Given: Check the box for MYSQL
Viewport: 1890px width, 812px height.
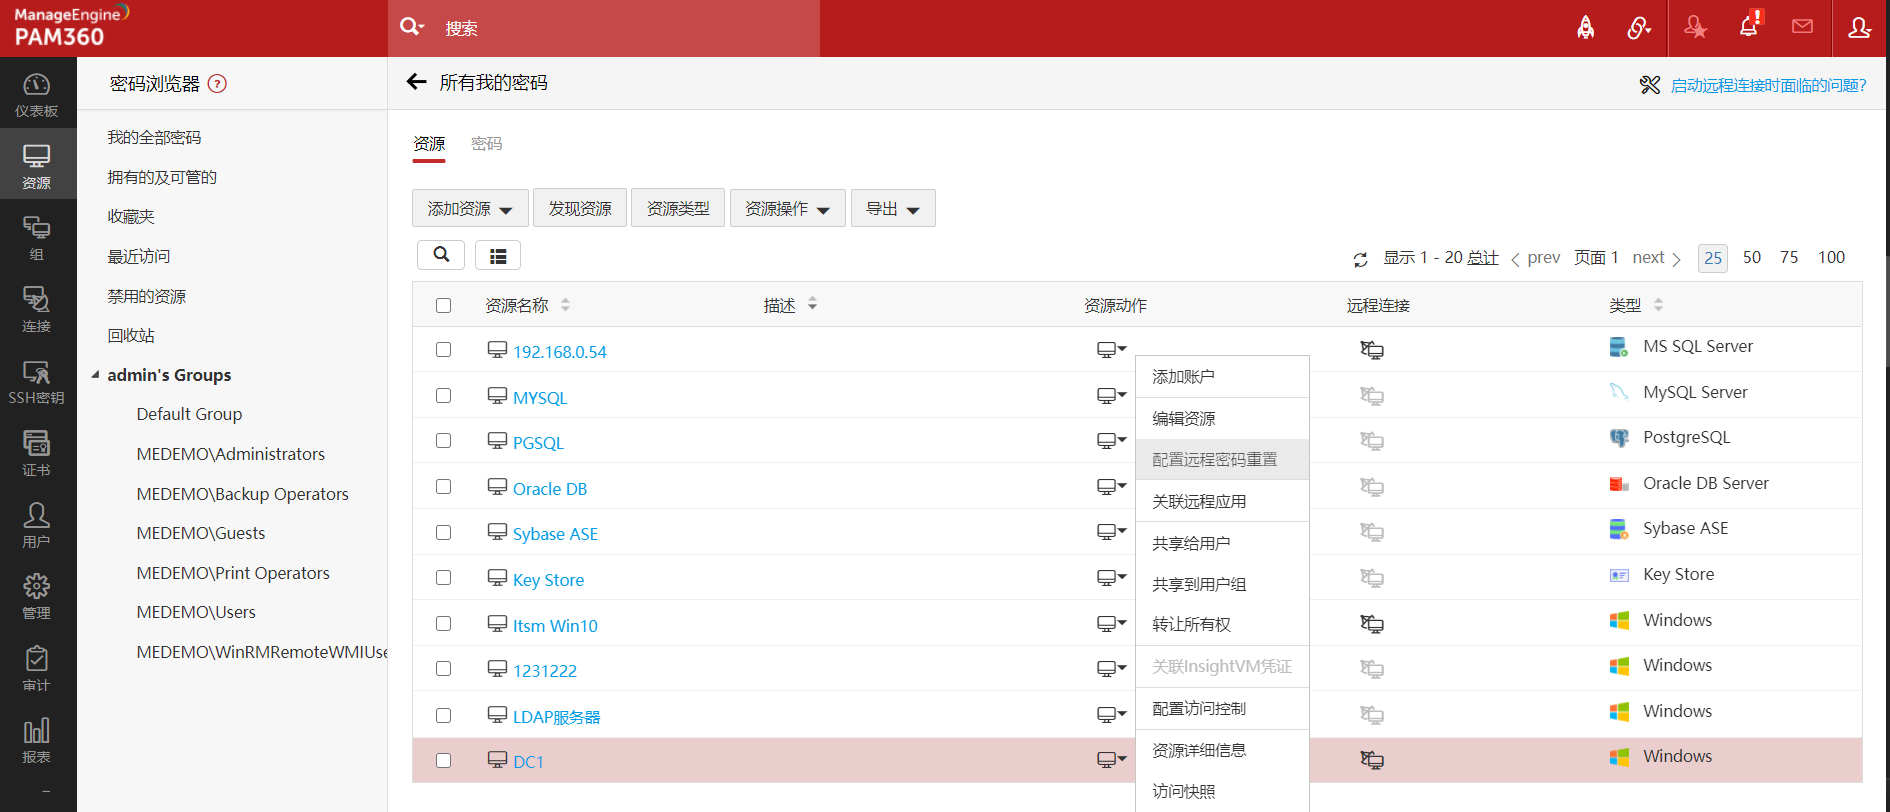Looking at the screenshot, I should (x=444, y=396).
